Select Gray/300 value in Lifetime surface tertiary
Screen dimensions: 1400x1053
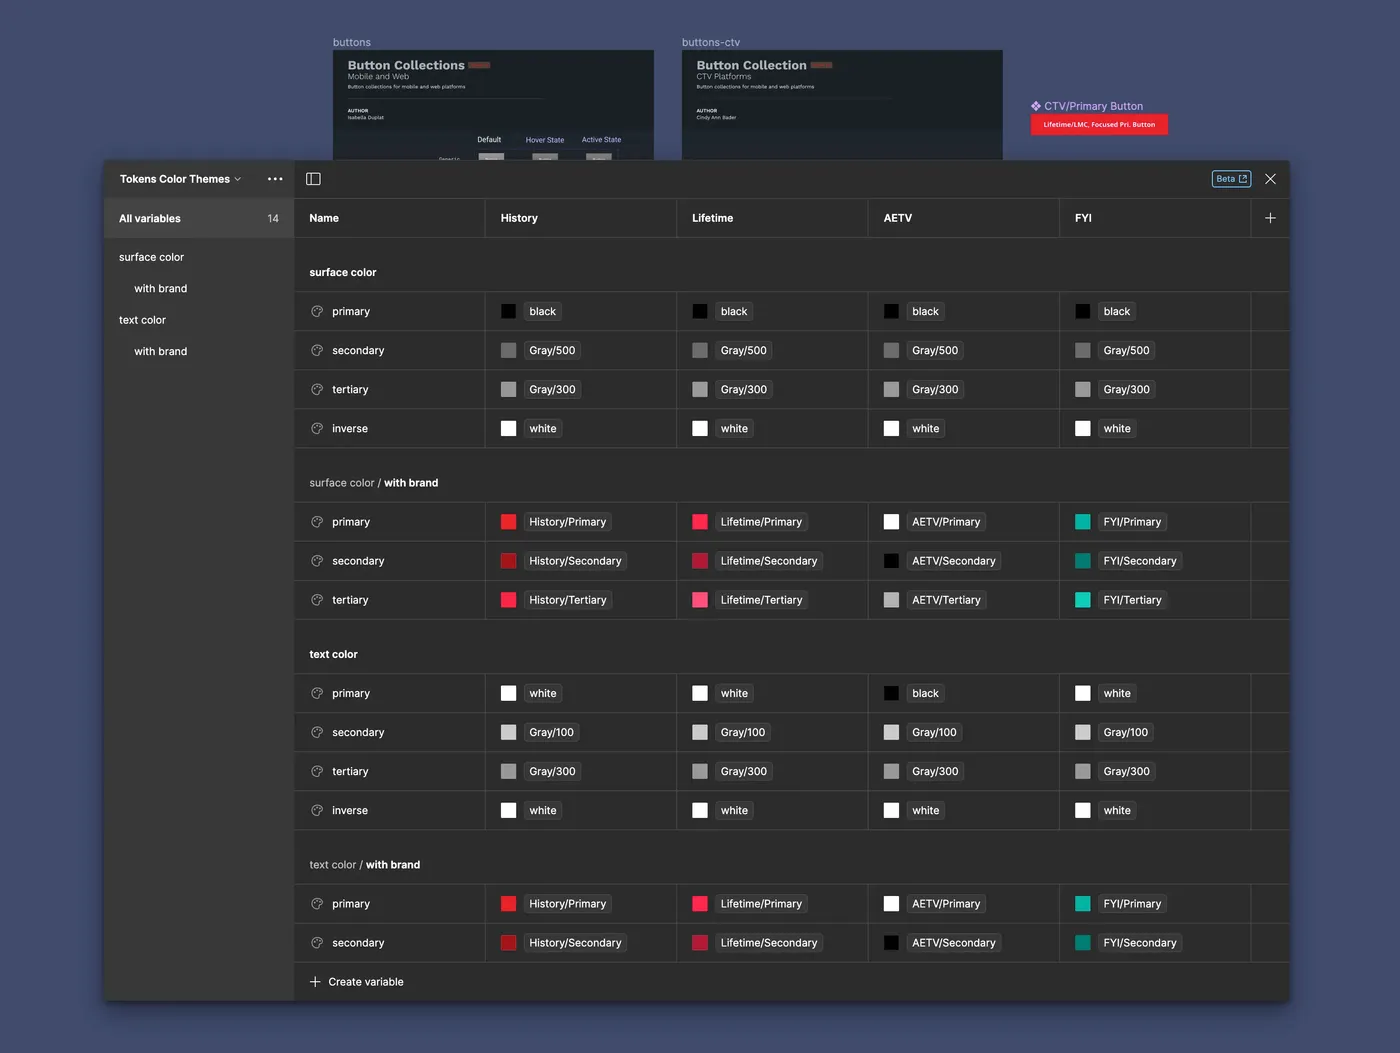pos(744,389)
